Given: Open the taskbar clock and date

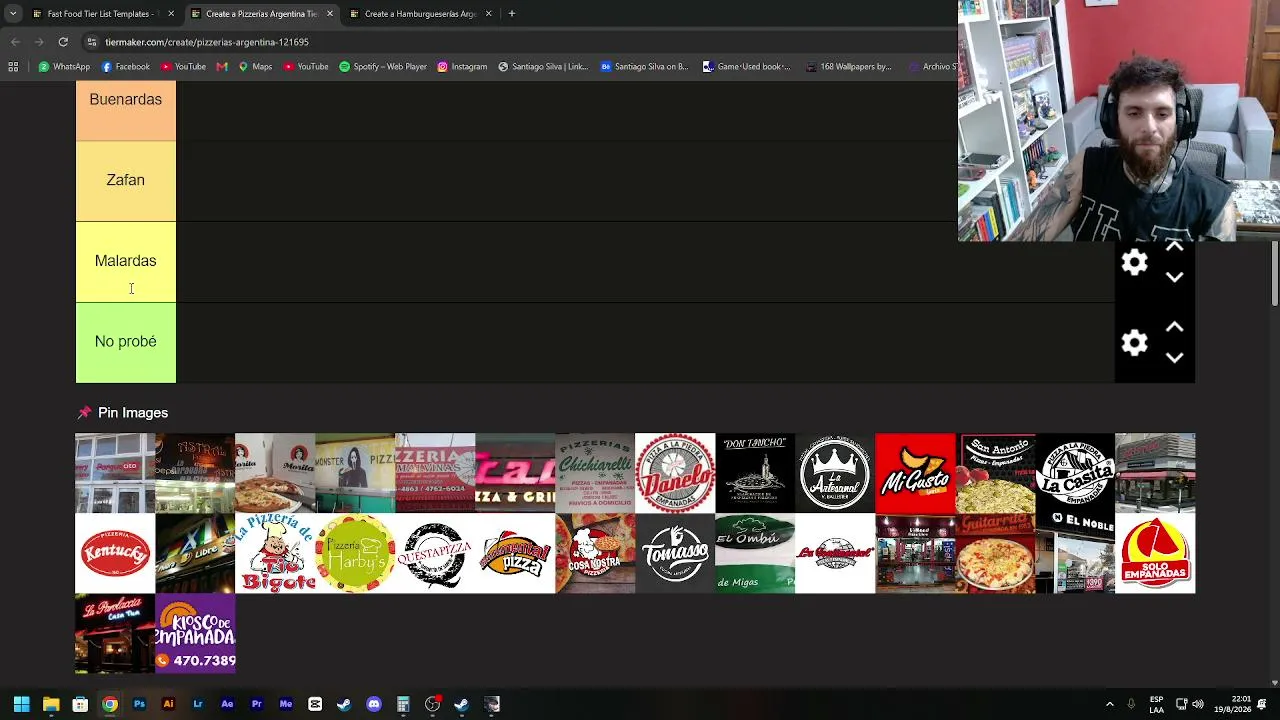Looking at the screenshot, I should coord(1233,704).
